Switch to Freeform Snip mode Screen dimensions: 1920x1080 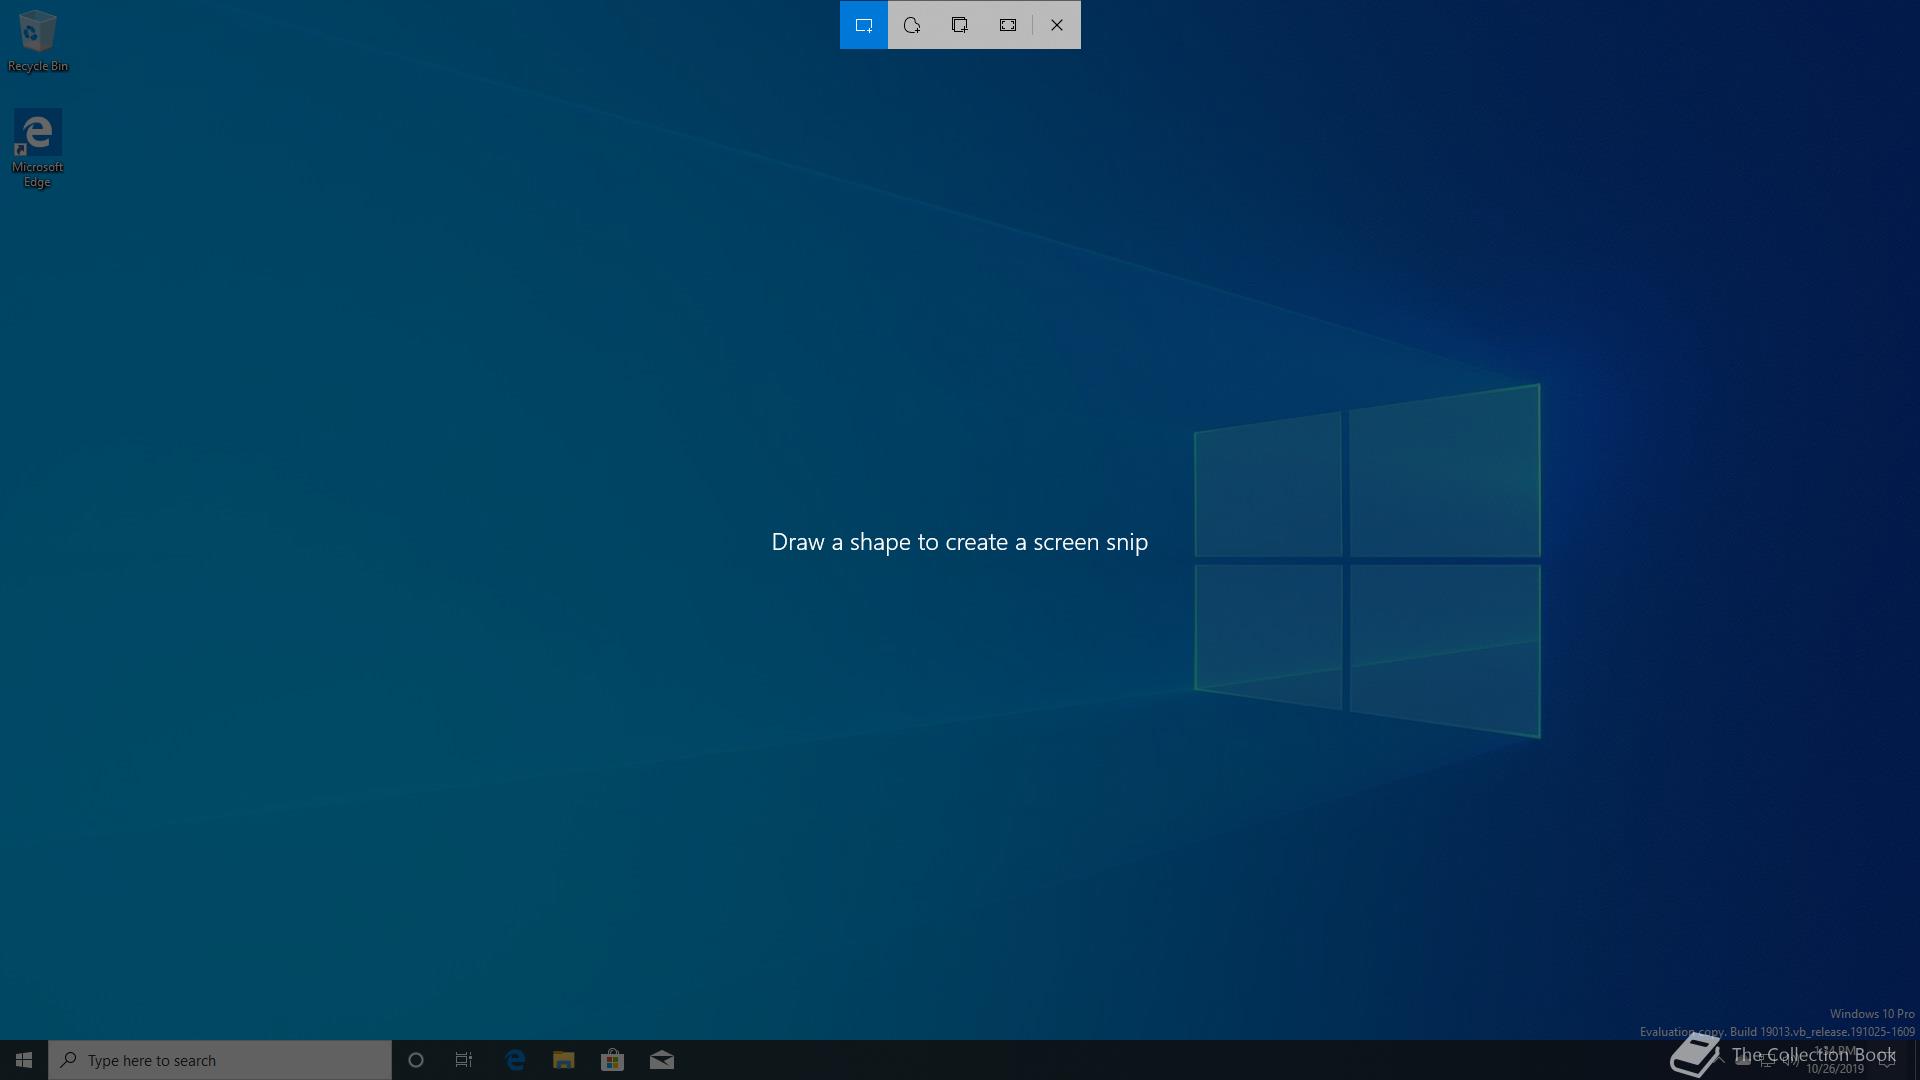coord(912,25)
